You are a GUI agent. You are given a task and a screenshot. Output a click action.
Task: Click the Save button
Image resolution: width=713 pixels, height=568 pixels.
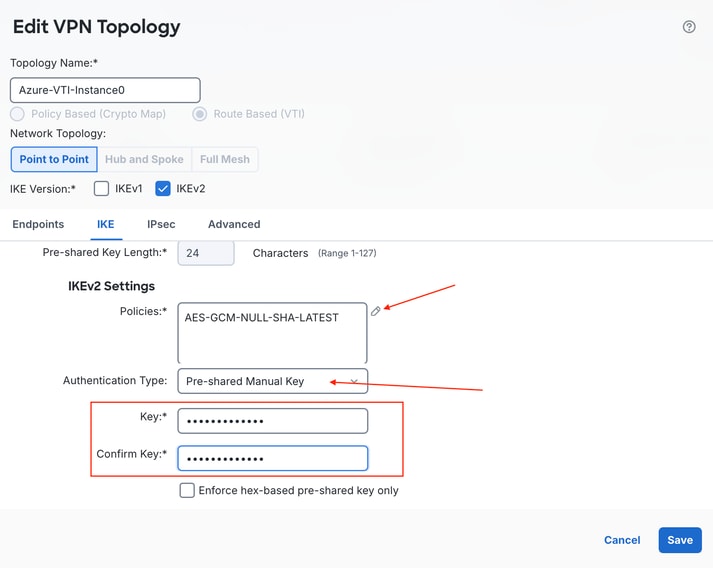680,540
